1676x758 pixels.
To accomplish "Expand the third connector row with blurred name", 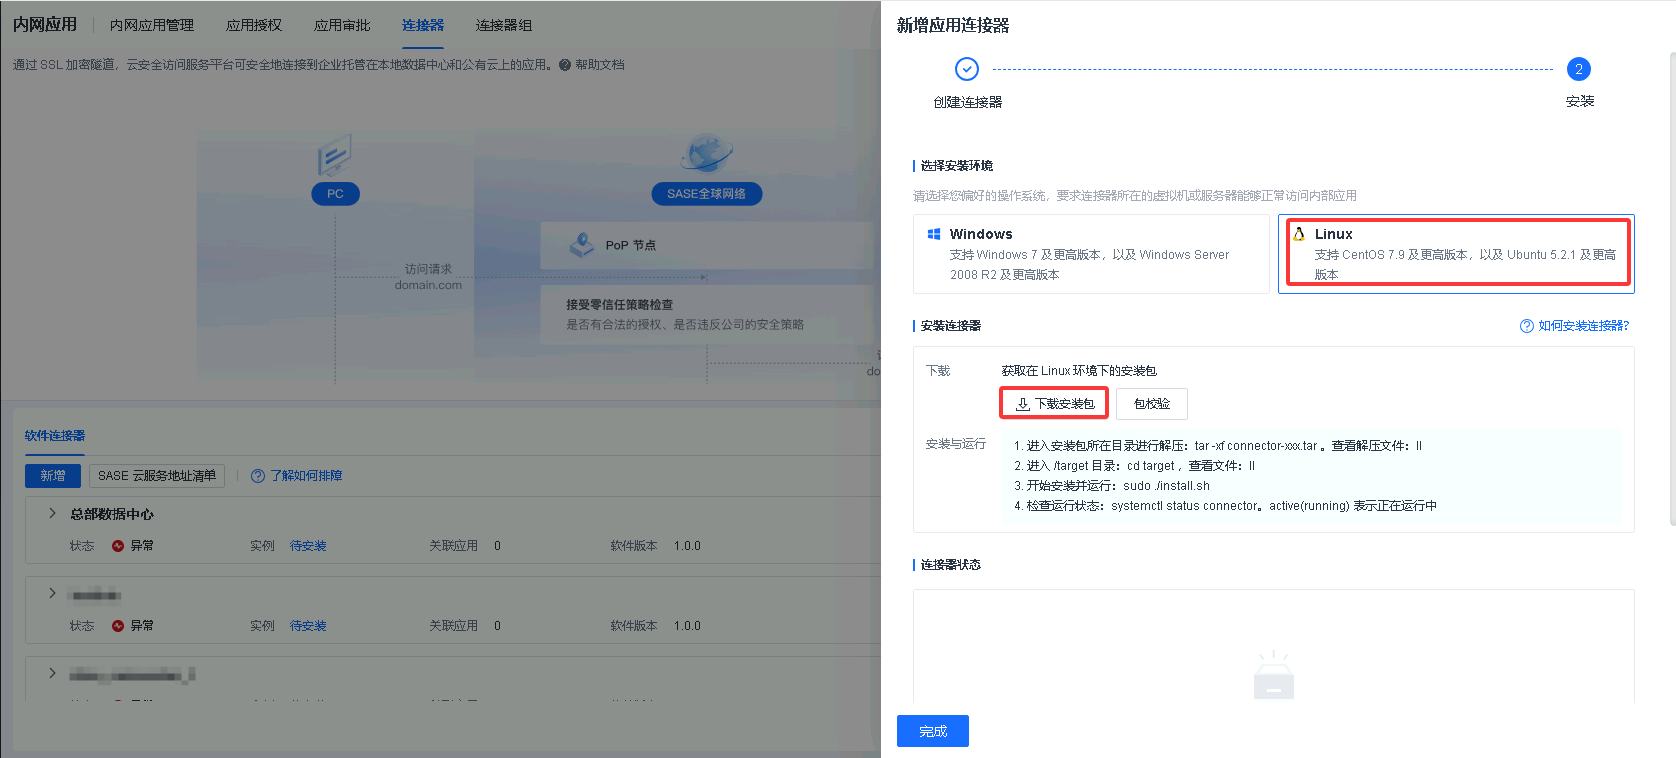I will [x=52, y=673].
